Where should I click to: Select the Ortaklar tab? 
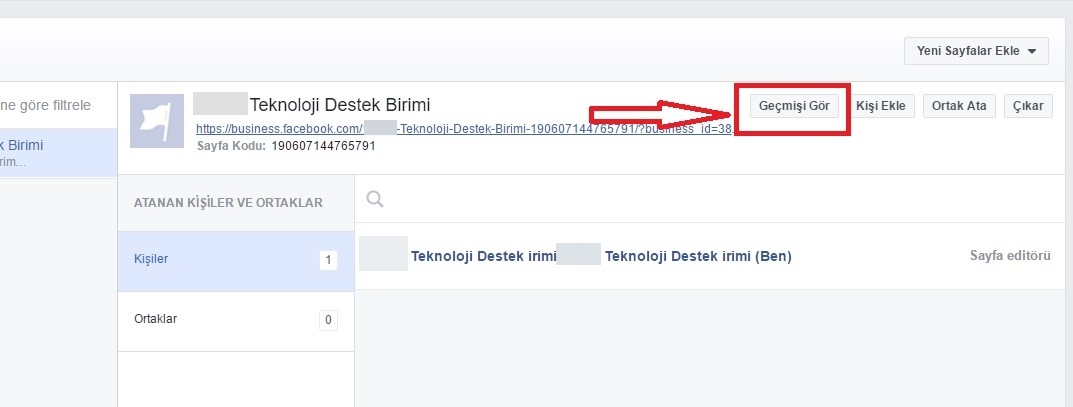(236, 321)
